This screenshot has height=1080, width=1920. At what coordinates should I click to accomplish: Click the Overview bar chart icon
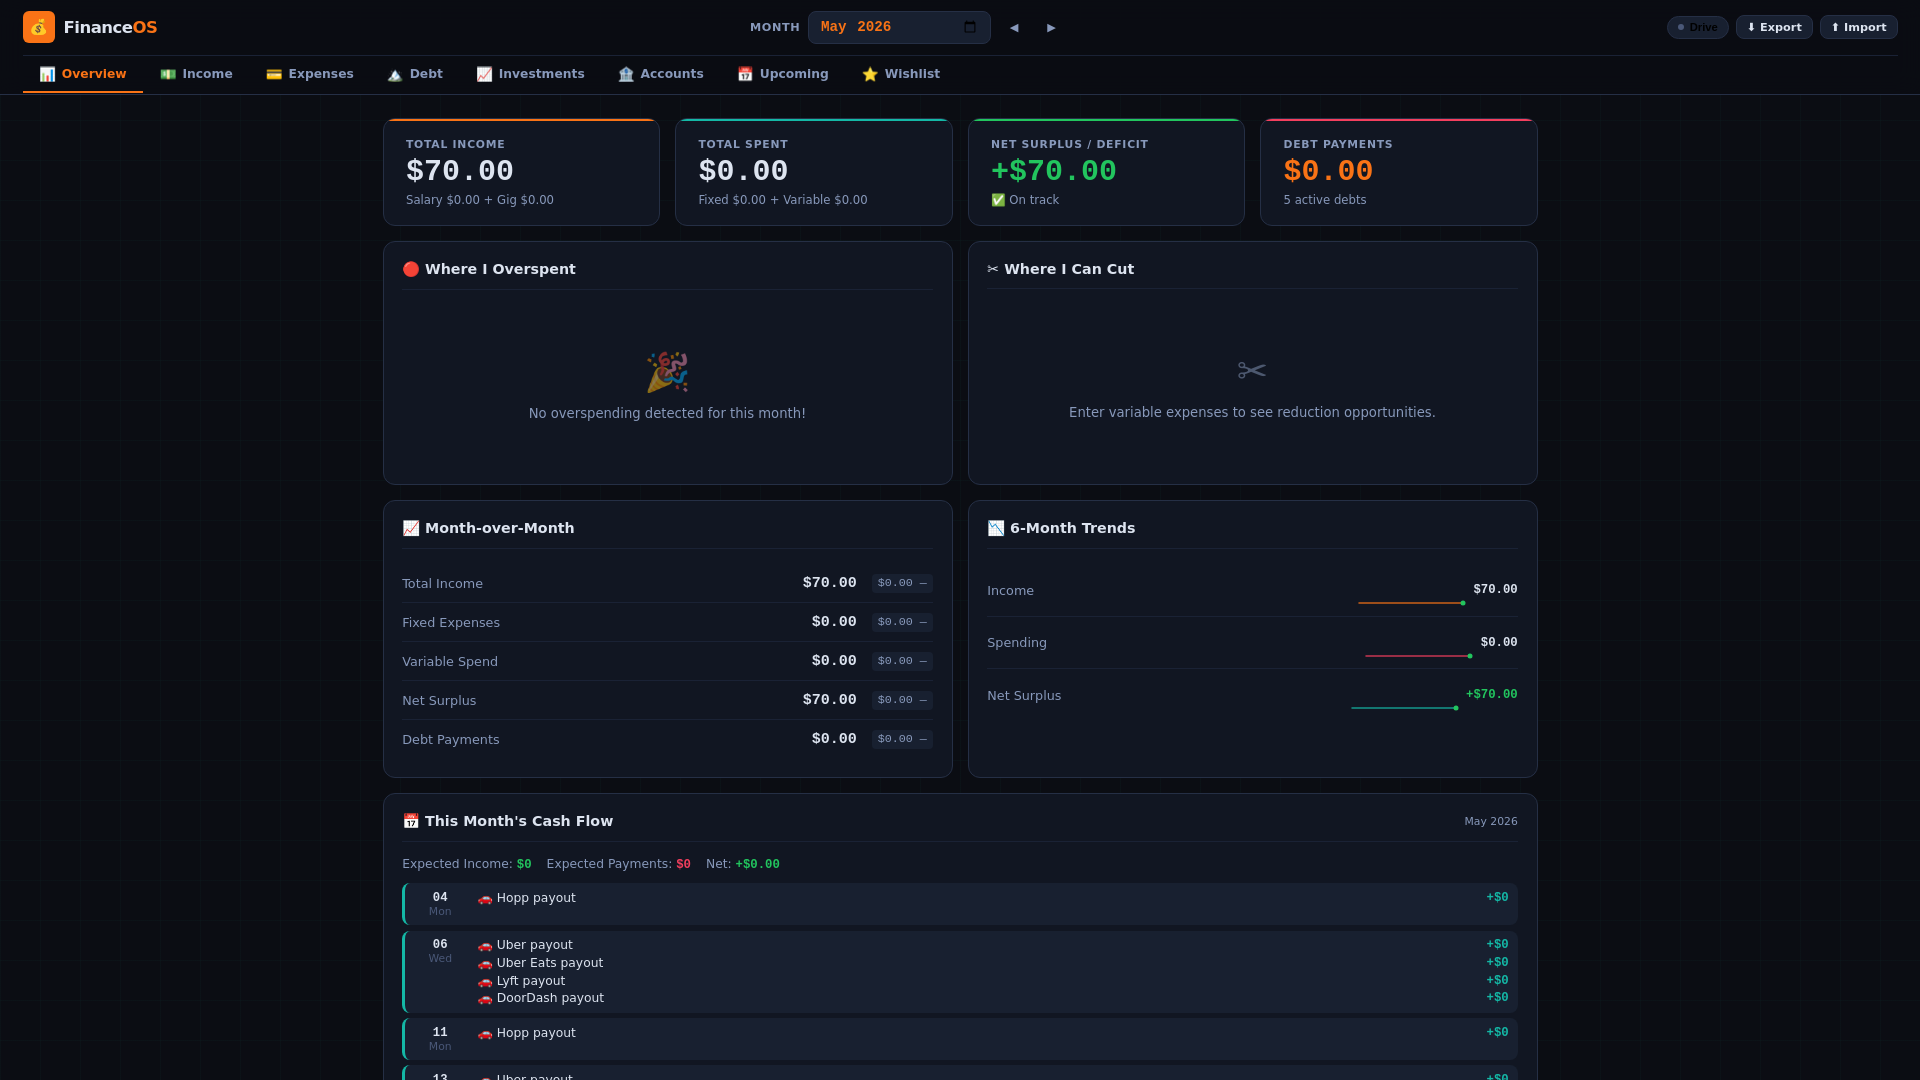point(47,74)
